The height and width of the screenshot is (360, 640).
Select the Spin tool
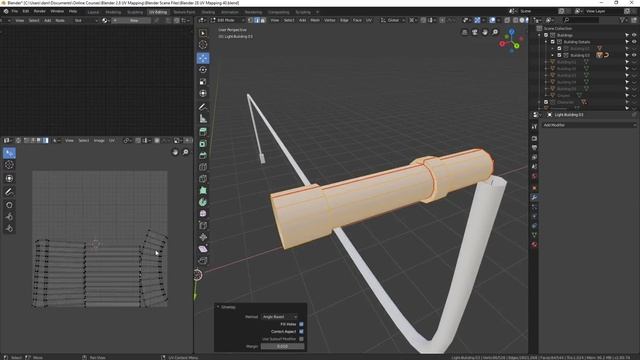point(203,202)
